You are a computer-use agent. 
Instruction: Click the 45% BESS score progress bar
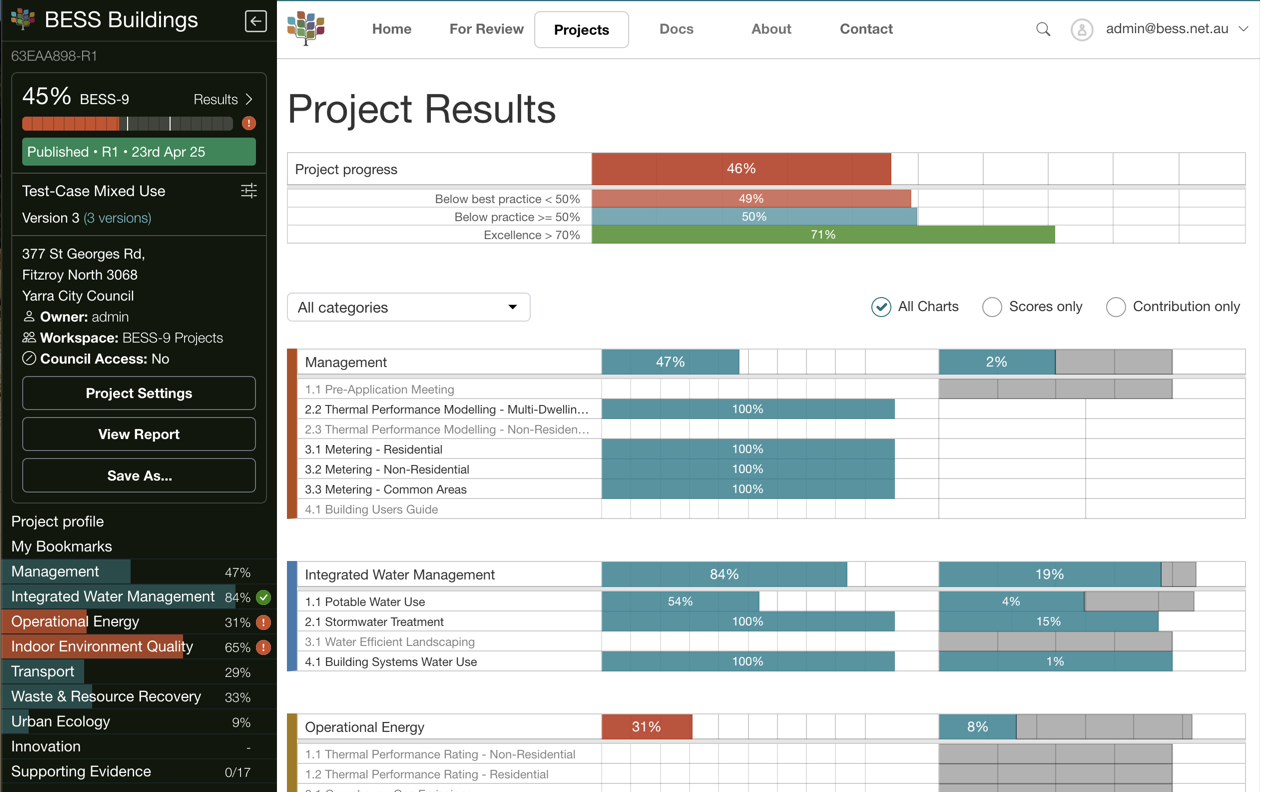[x=127, y=124]
